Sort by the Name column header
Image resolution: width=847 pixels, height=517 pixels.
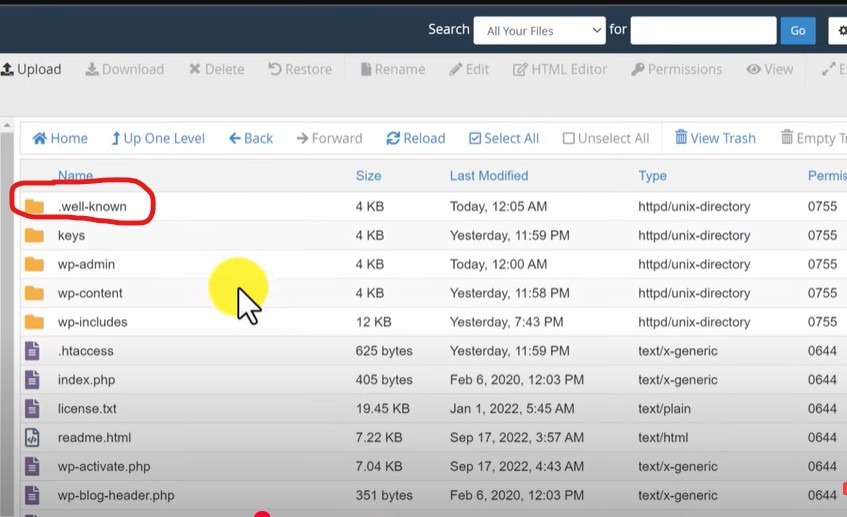(x=76, y=176)
